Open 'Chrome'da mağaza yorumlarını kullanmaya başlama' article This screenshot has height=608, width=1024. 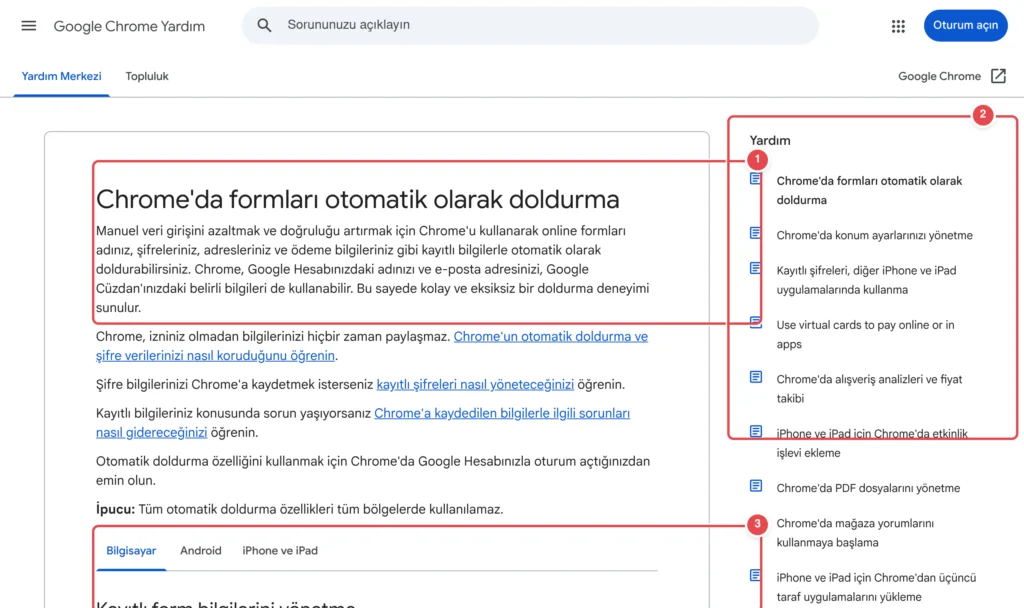(x=855, y=533)
